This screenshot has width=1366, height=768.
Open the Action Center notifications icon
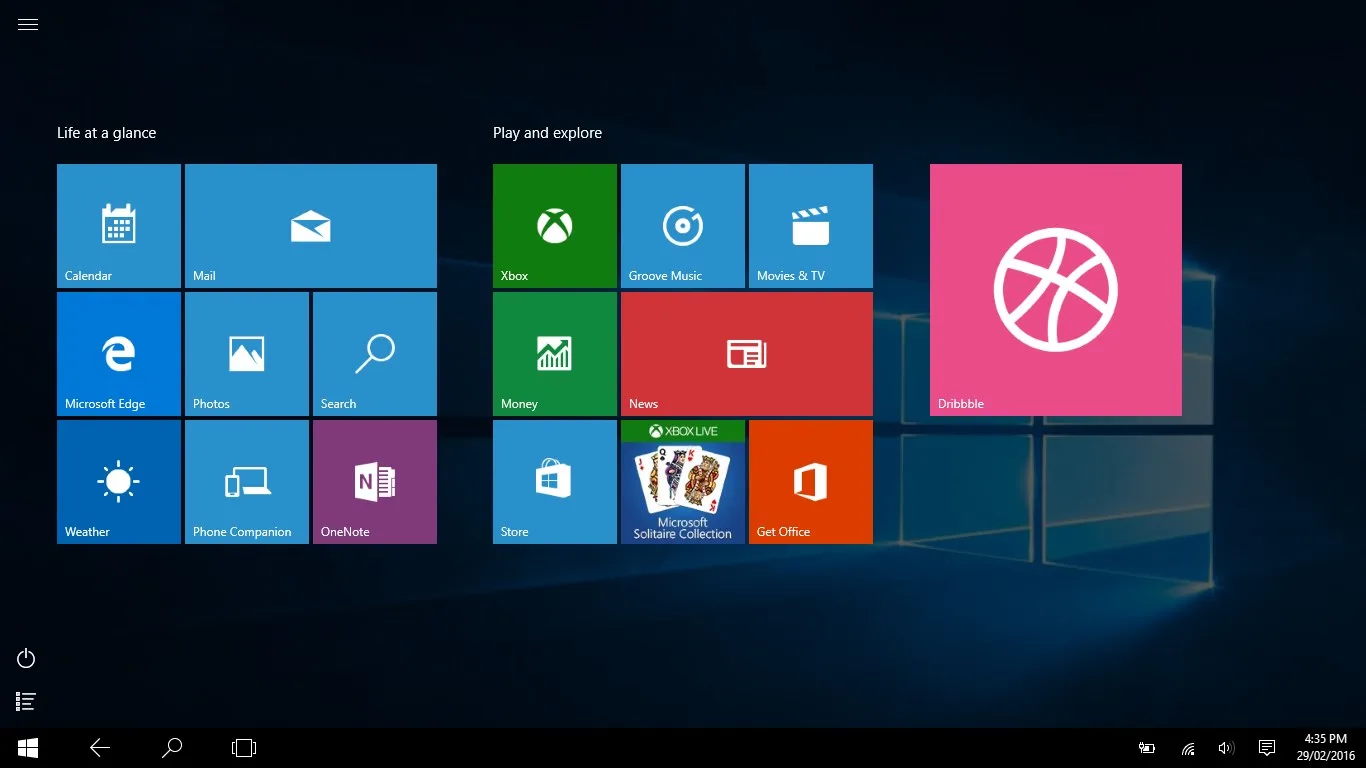(x=1267, y=748)
